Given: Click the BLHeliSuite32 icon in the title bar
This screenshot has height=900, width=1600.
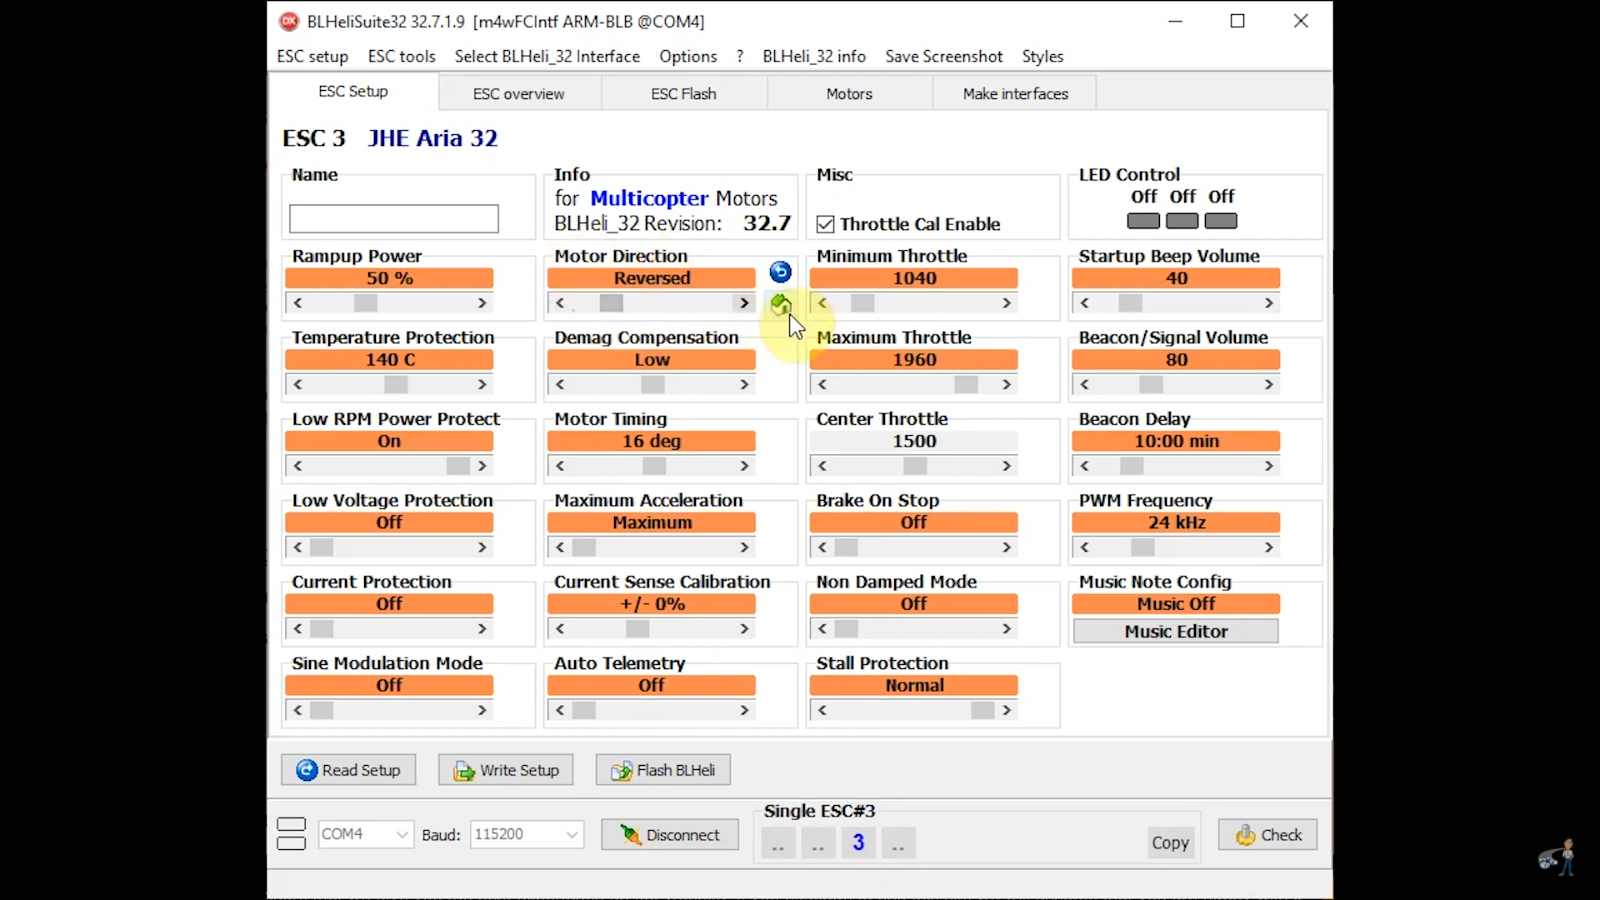Looking at the screenshot, I should coord(290,21).
